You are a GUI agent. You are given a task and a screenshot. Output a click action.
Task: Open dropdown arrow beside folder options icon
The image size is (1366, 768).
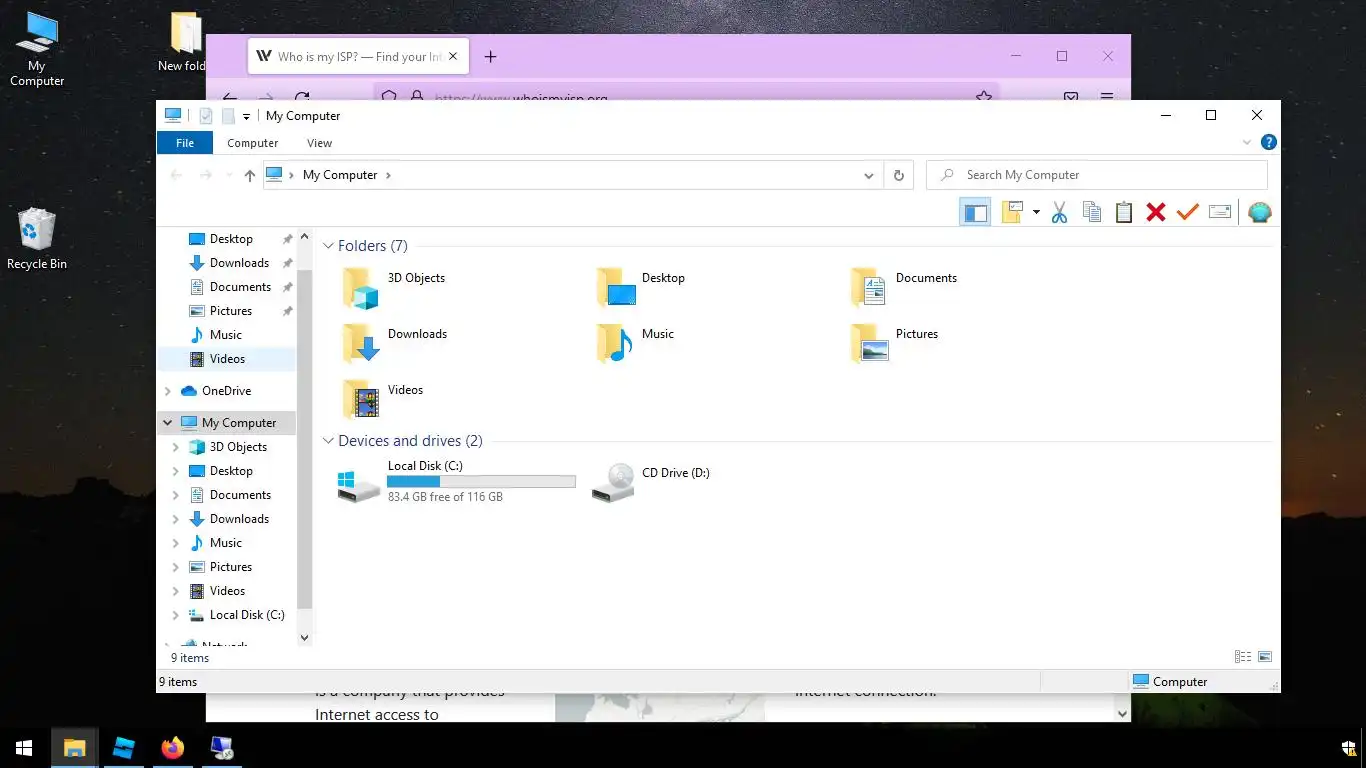tap(1036, 212)
